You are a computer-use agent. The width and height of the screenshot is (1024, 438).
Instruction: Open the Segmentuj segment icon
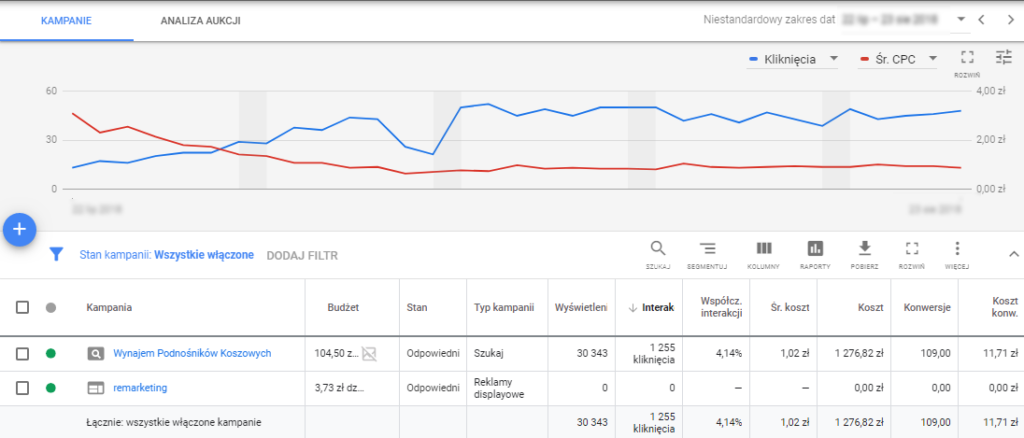coord(708,249)
